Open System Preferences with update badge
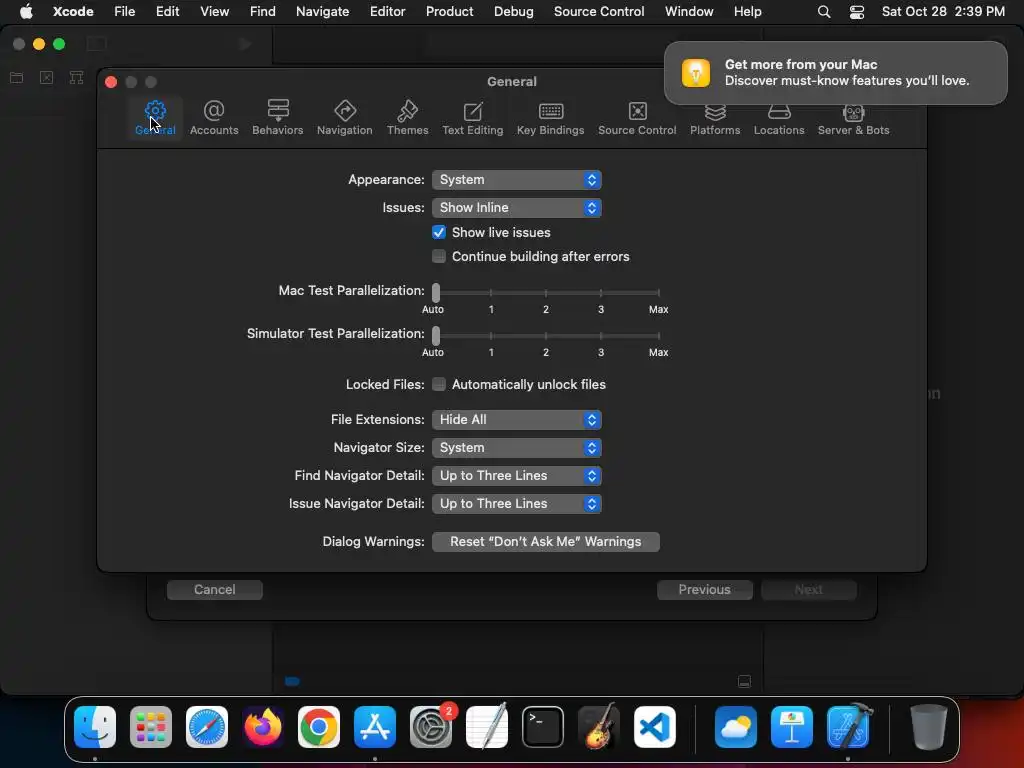 point(431,727)
